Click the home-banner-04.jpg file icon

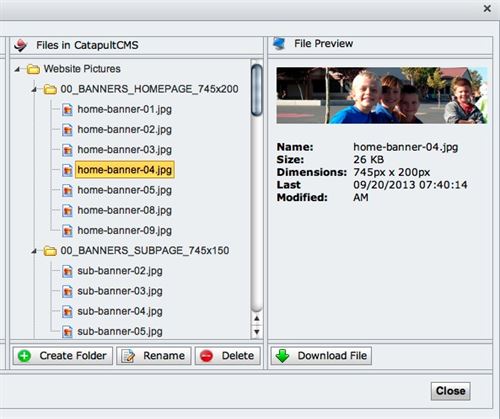[67, 170]
